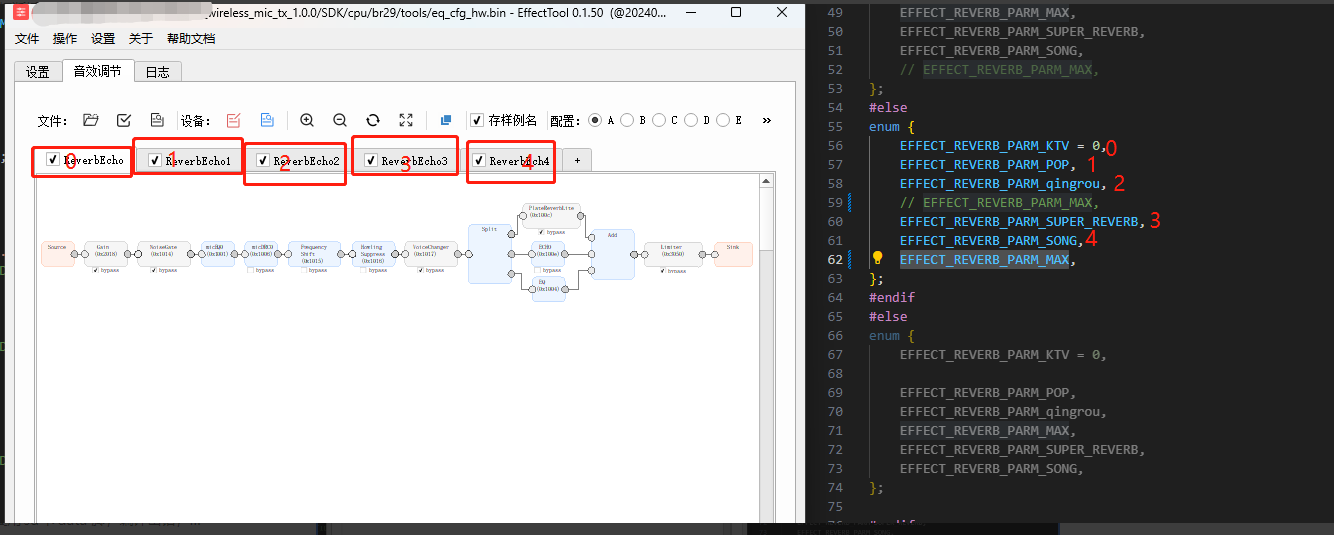Click #endif on line 64
The width and height of the screenshot is (1334, 535).
pyautogui.click(x=892, y=297)
